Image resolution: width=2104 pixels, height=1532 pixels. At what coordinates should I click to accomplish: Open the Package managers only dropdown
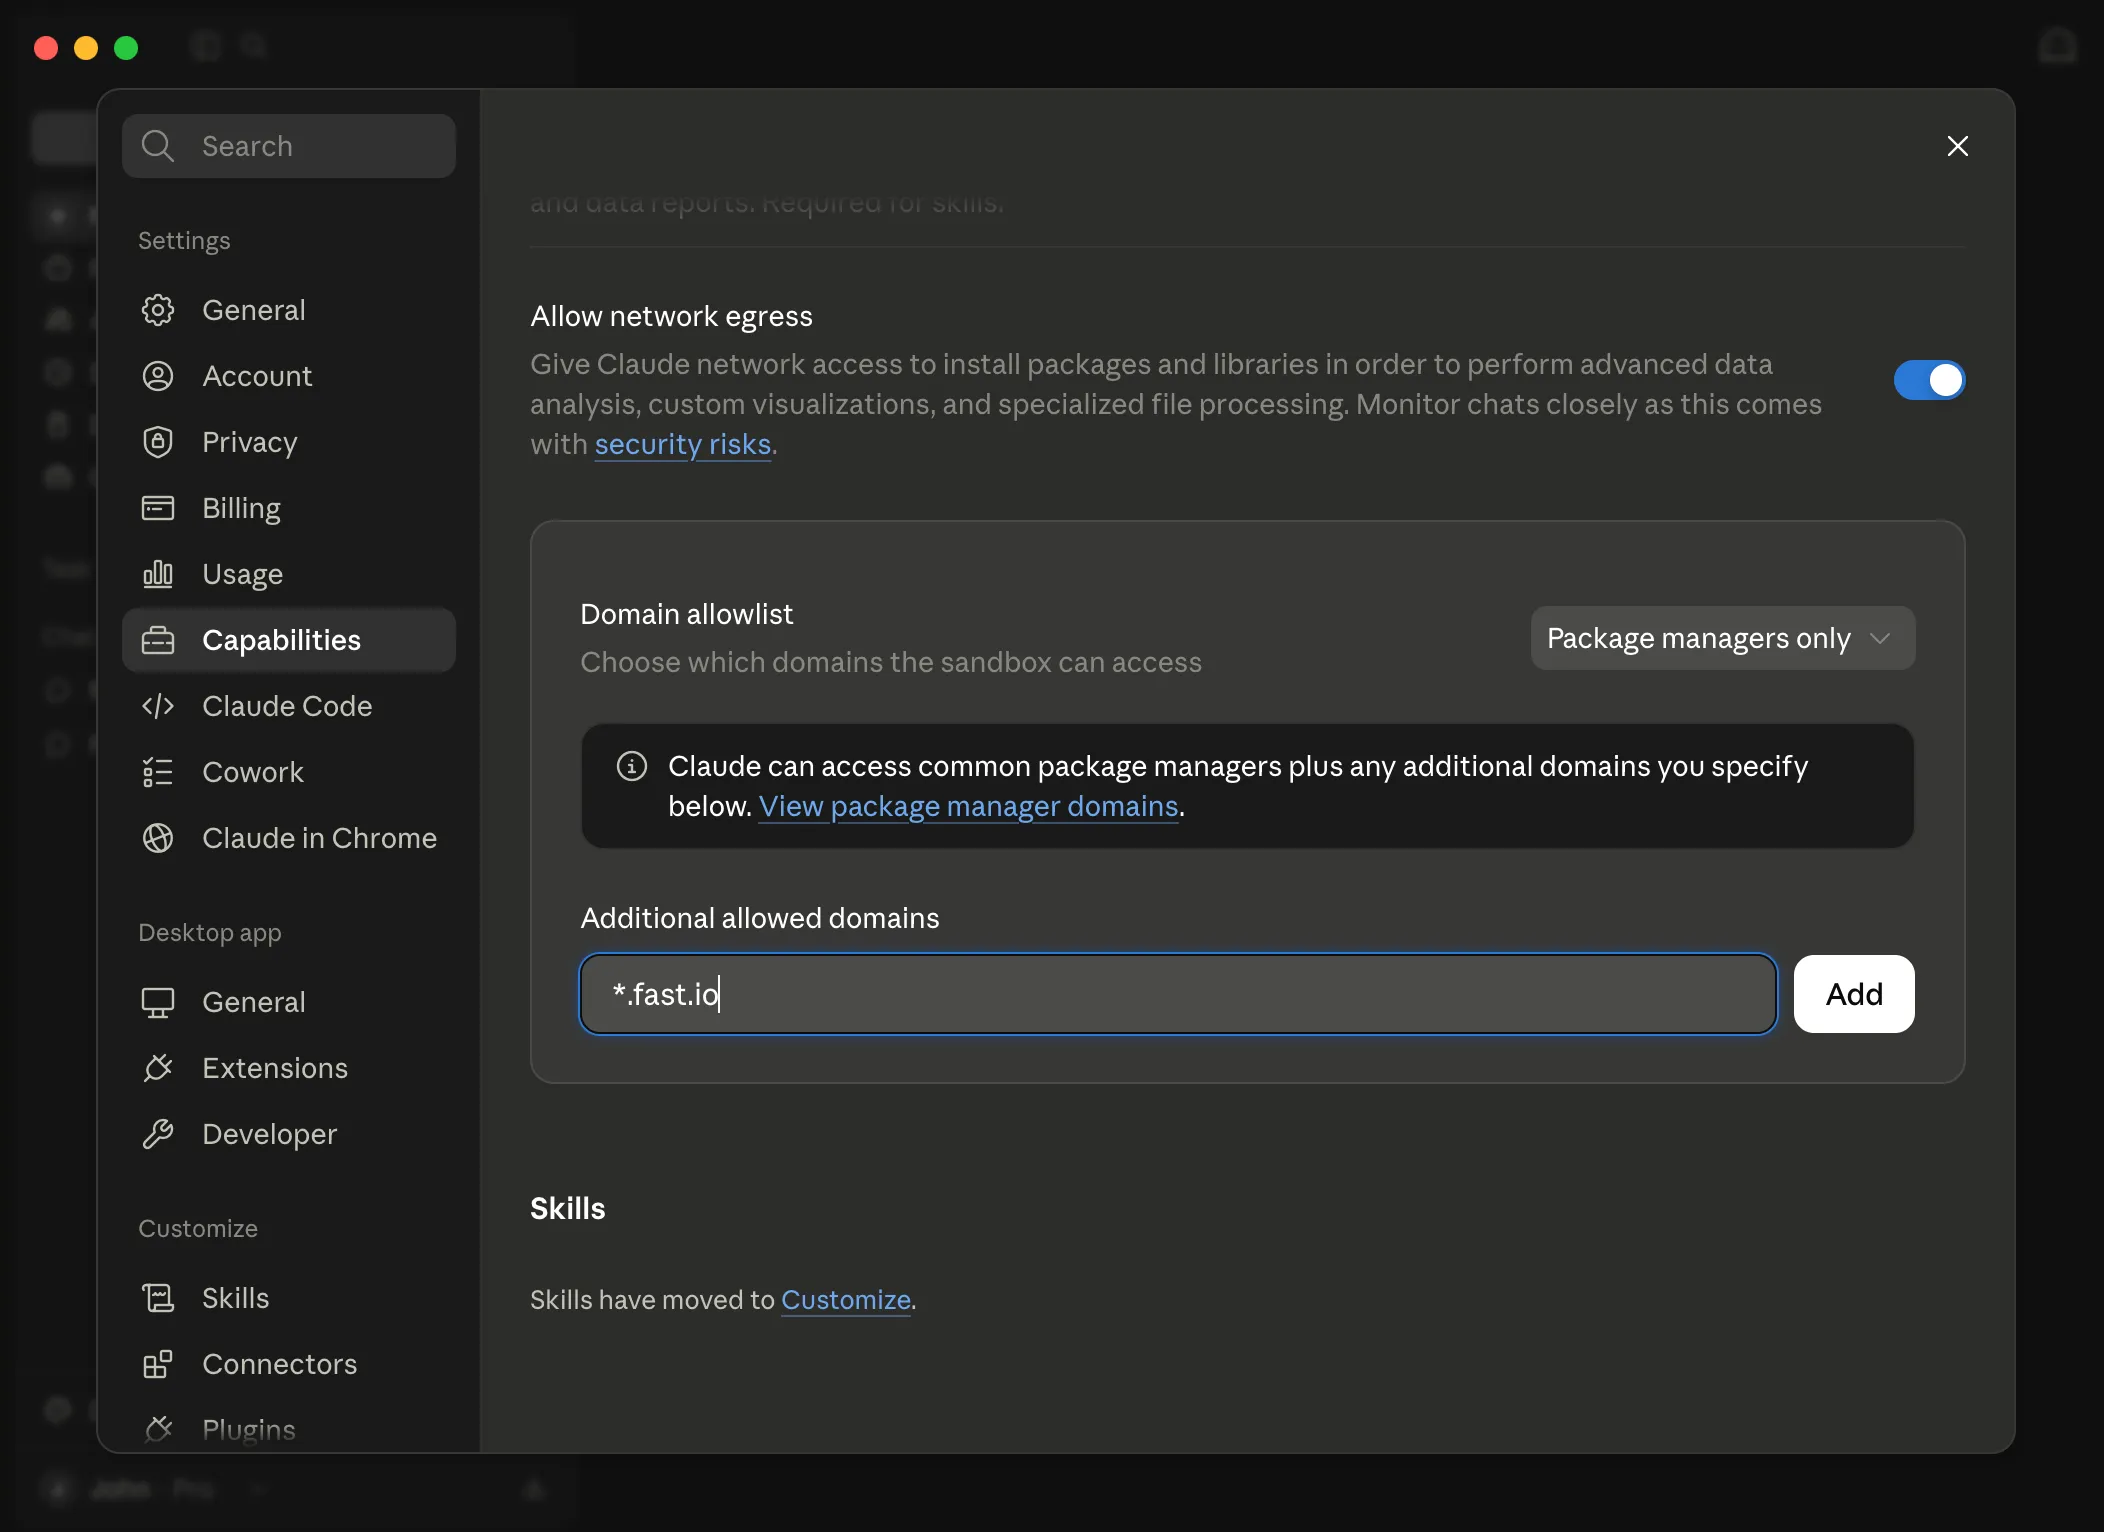(x=1723, y=638)
